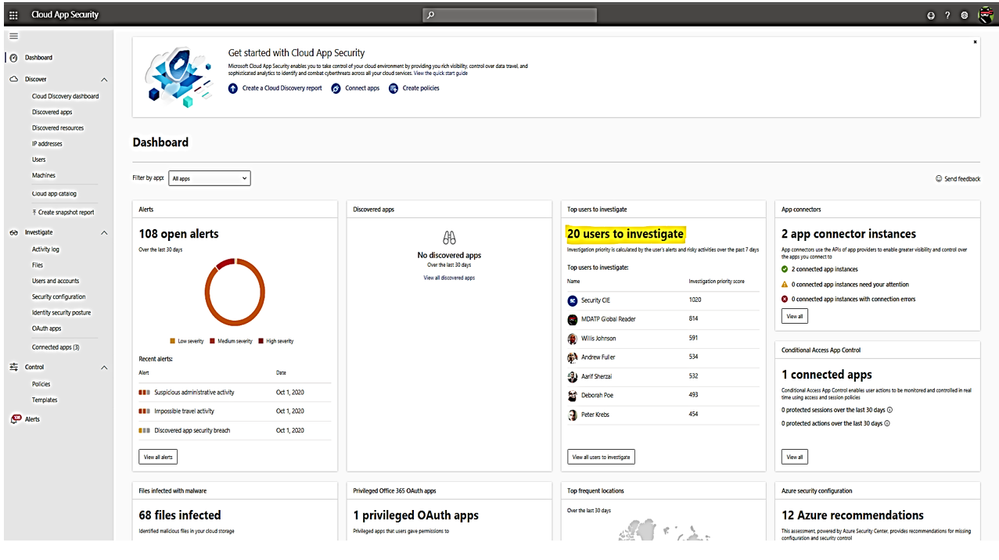Click the Willis Johnson avatar
999x560 pixels.
572,338
